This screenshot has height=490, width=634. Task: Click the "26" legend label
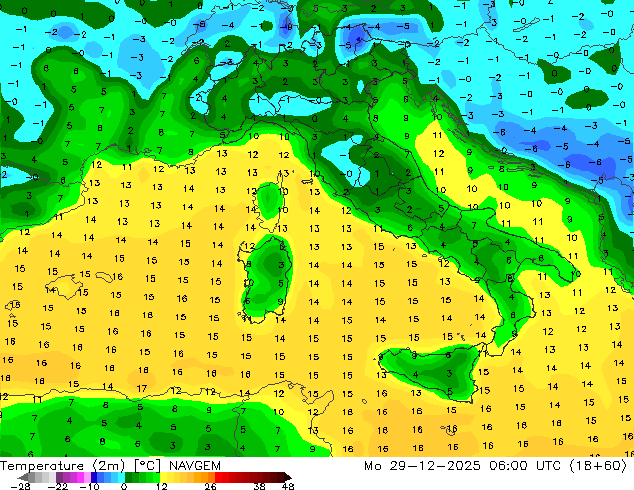pos(210,486)
